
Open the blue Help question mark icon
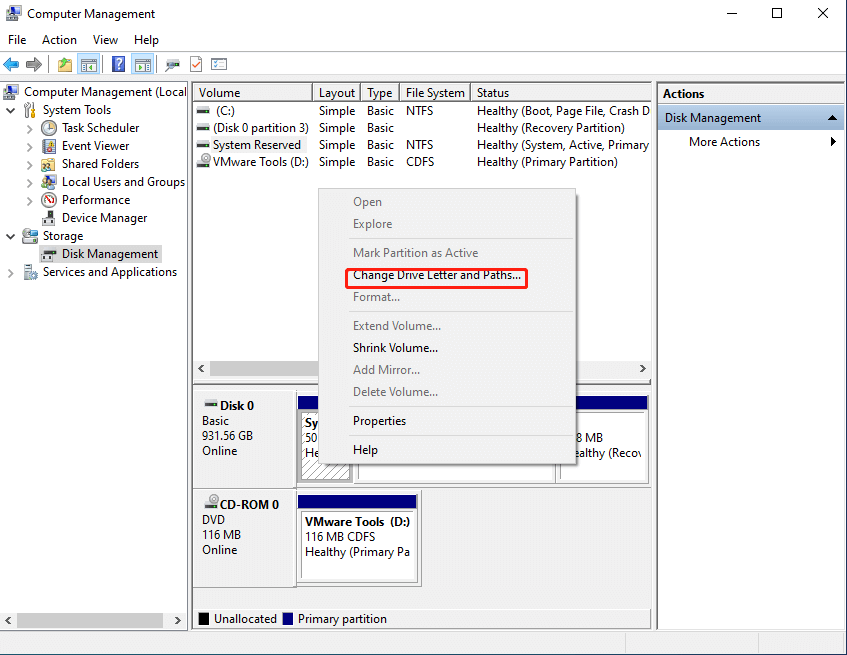(x=118, y=64)
